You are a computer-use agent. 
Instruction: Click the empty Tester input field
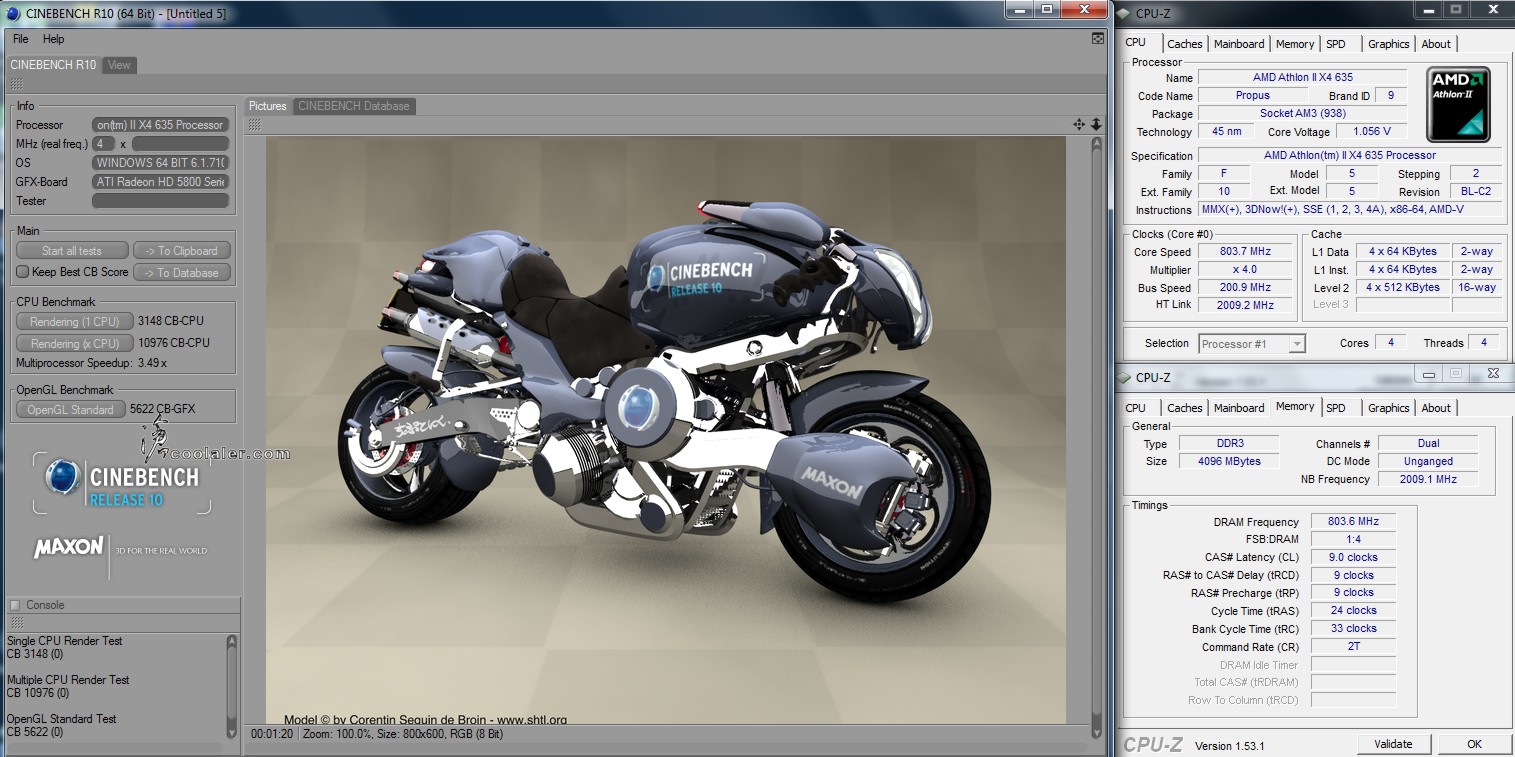coord(161,201)
